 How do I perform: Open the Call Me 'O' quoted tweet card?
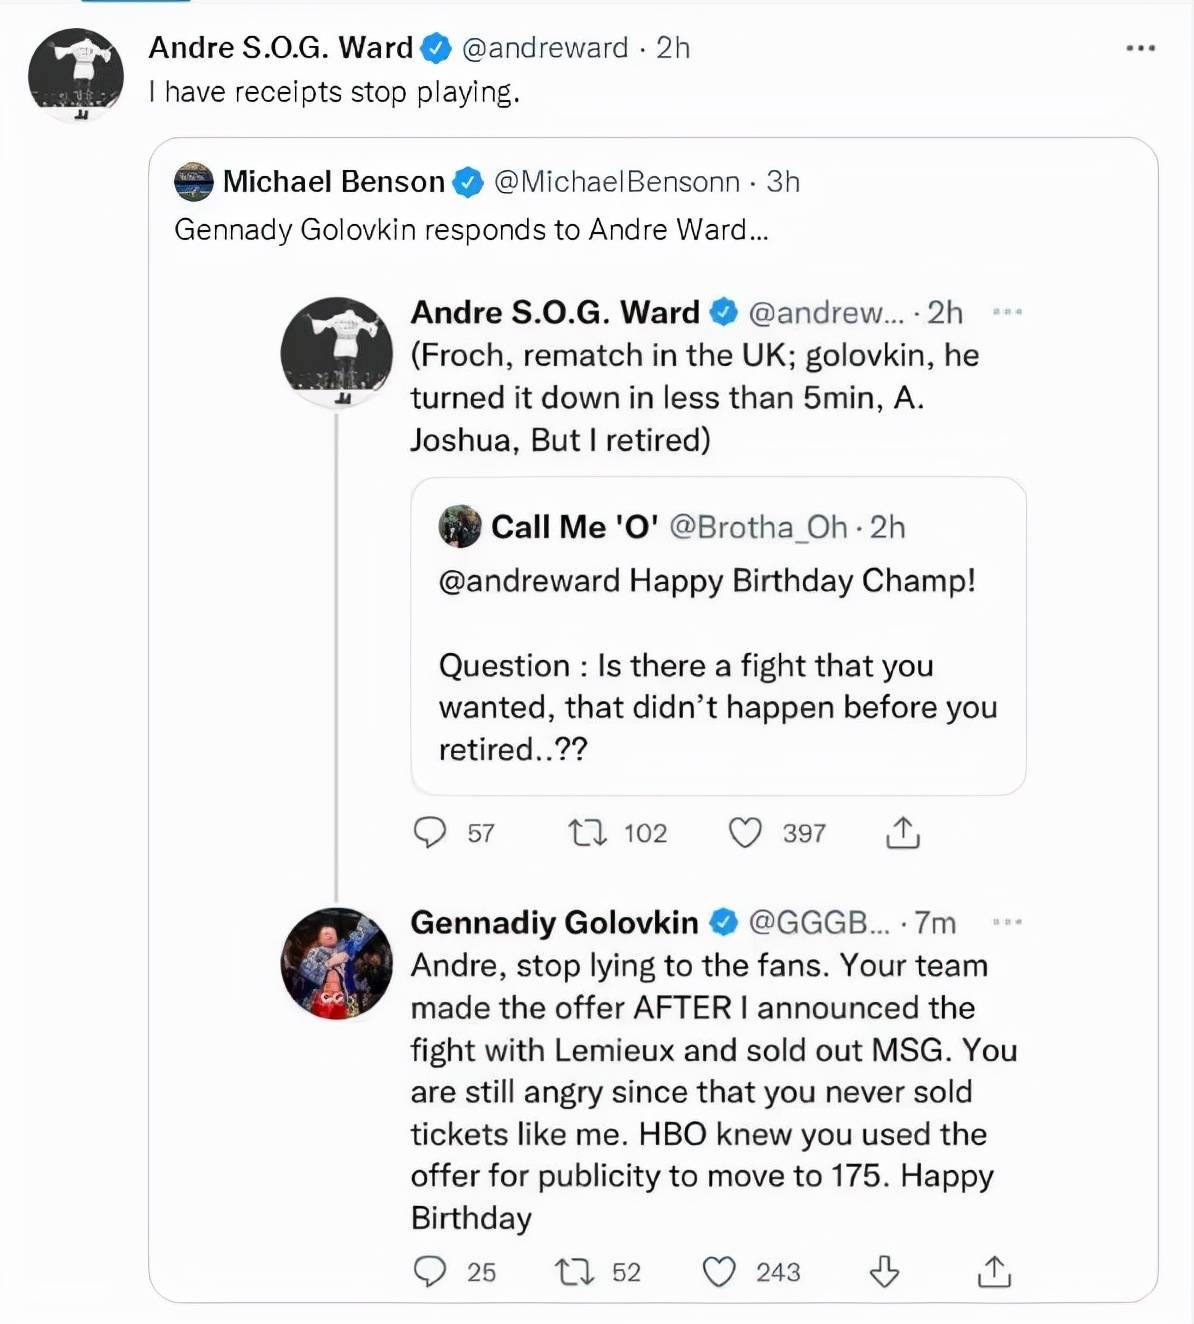click(718, 636)
